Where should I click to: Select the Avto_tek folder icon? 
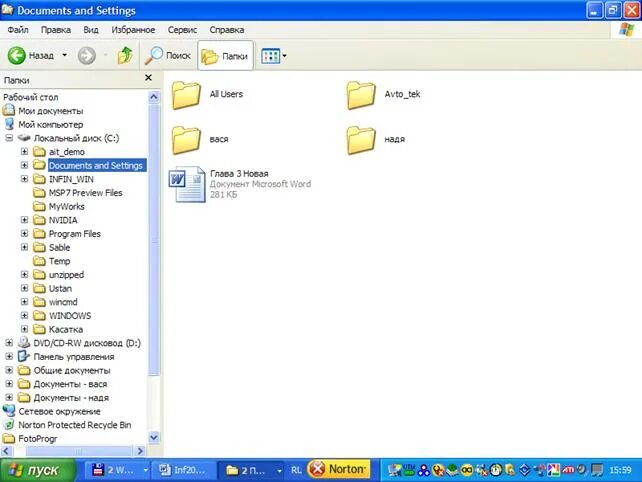[x=361, y=95]
